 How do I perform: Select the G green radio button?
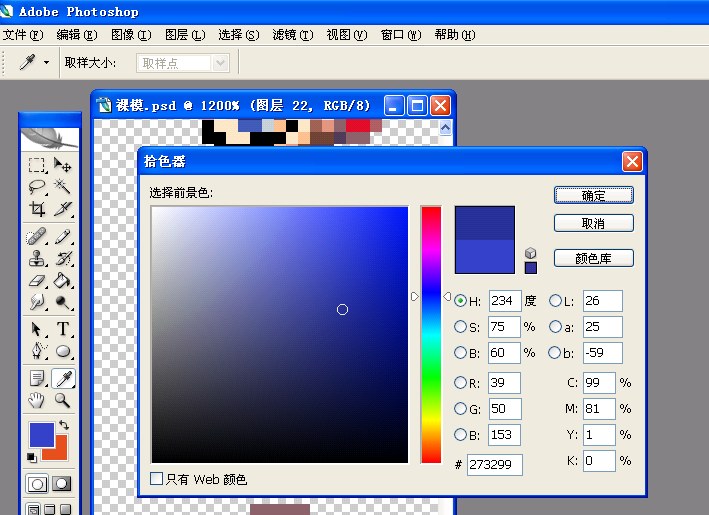(x=460, y=409)
